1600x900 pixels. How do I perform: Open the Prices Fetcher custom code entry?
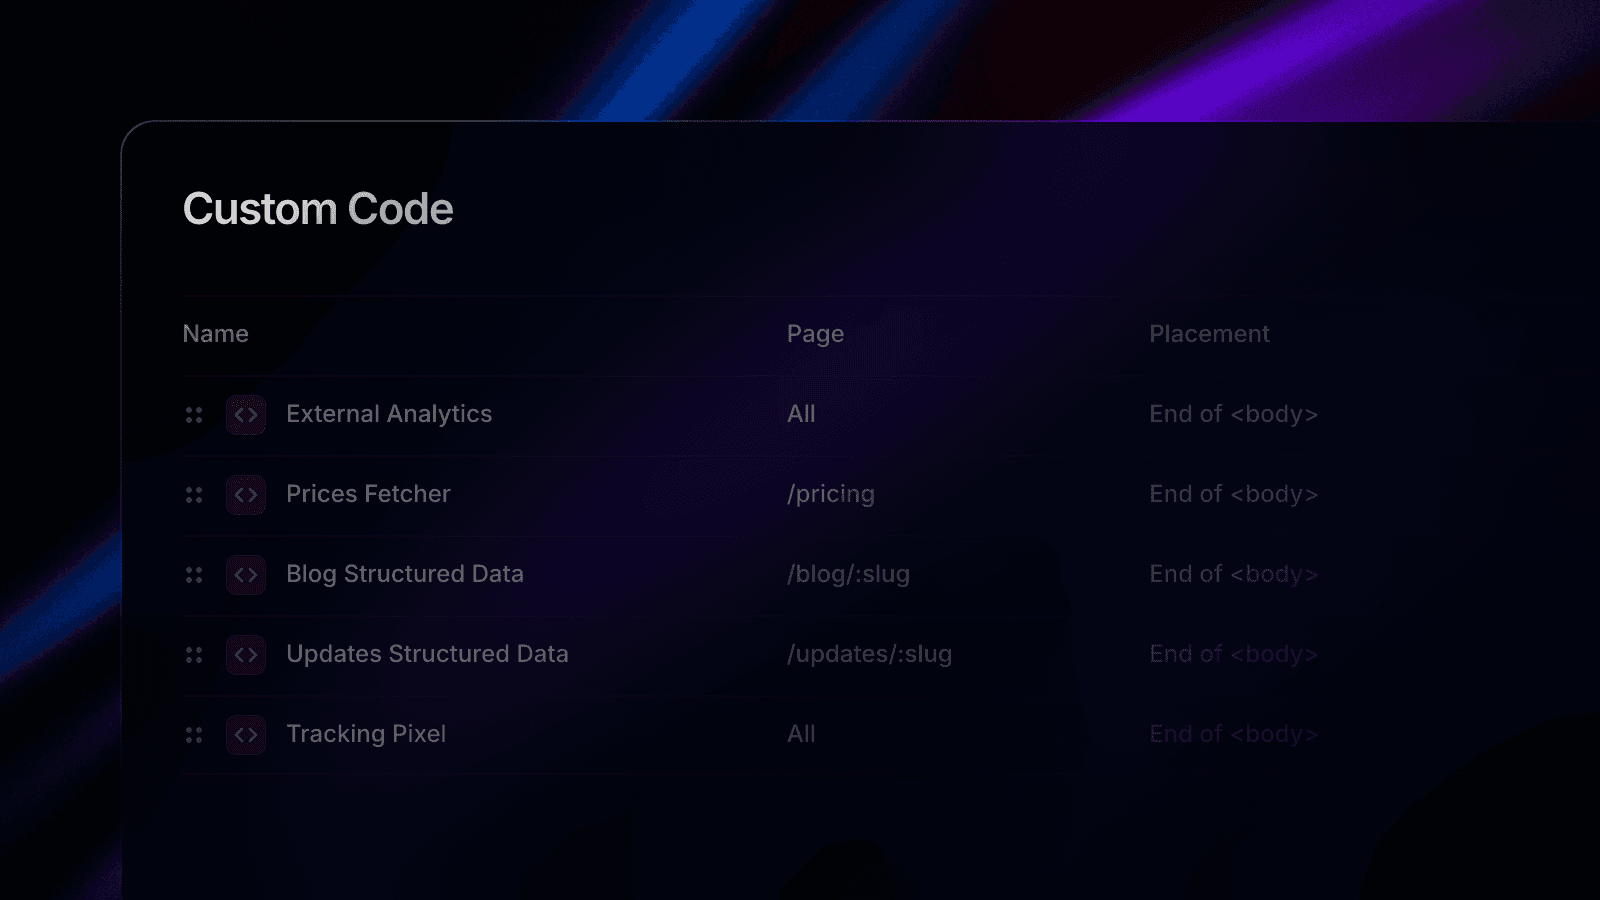(367, 494)
